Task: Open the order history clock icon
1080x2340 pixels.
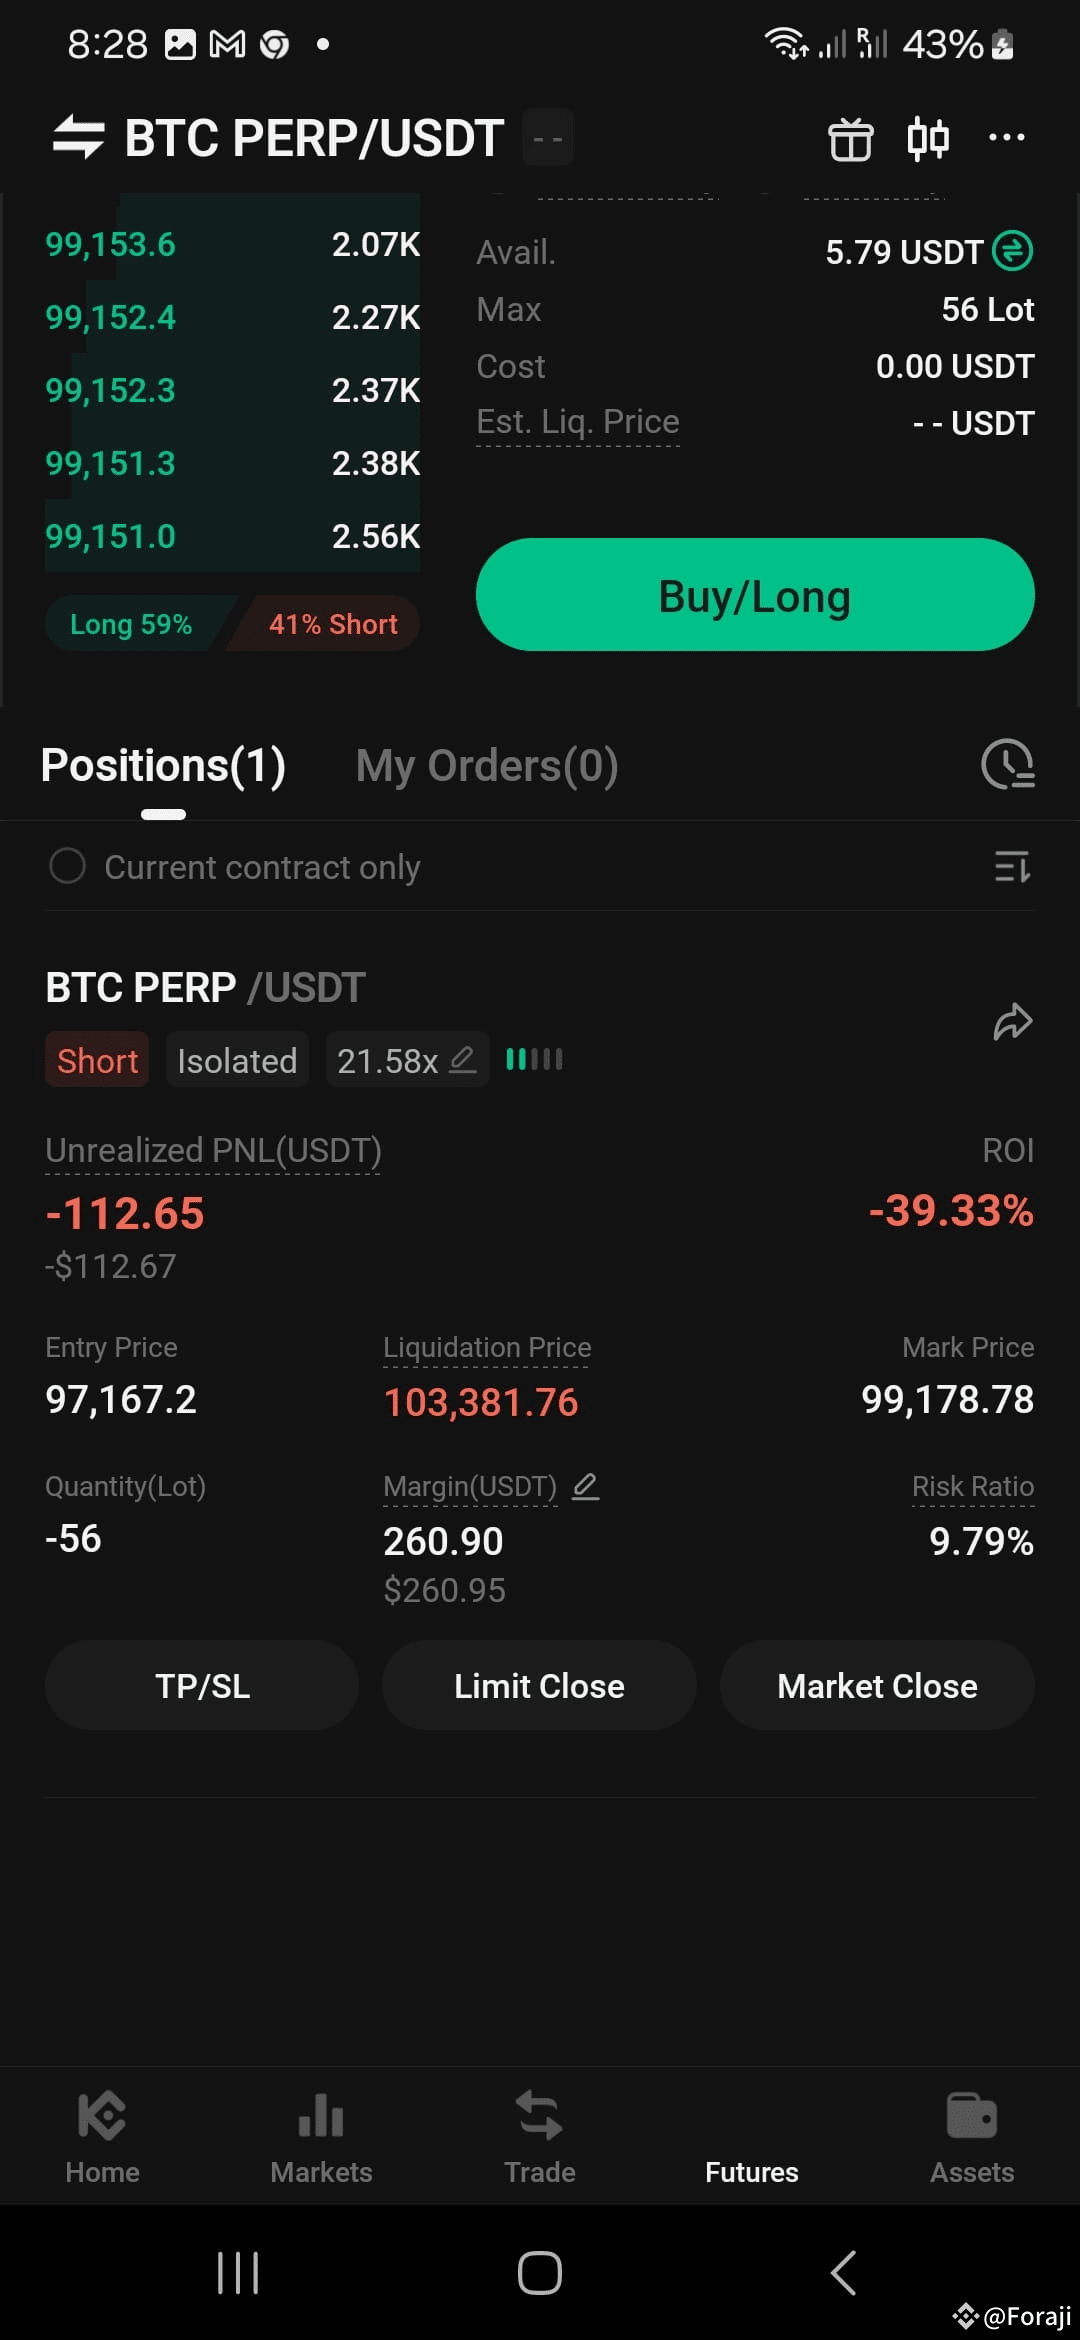Action: click(x=1008, y=765)
